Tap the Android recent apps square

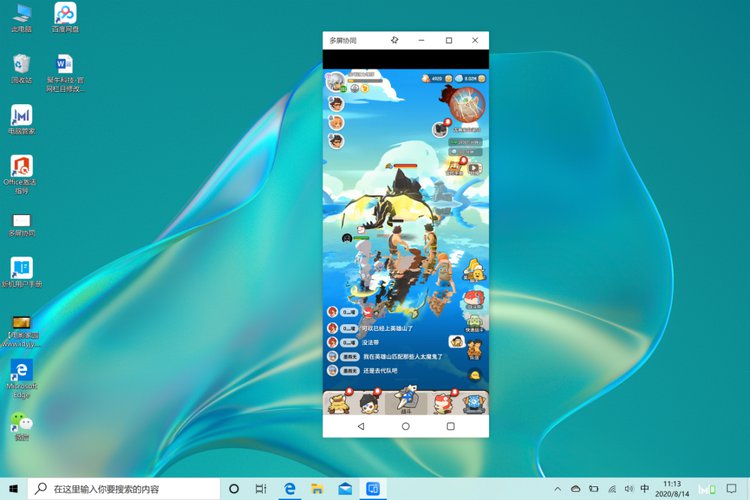pyautogui.click(x=450, y=426)
